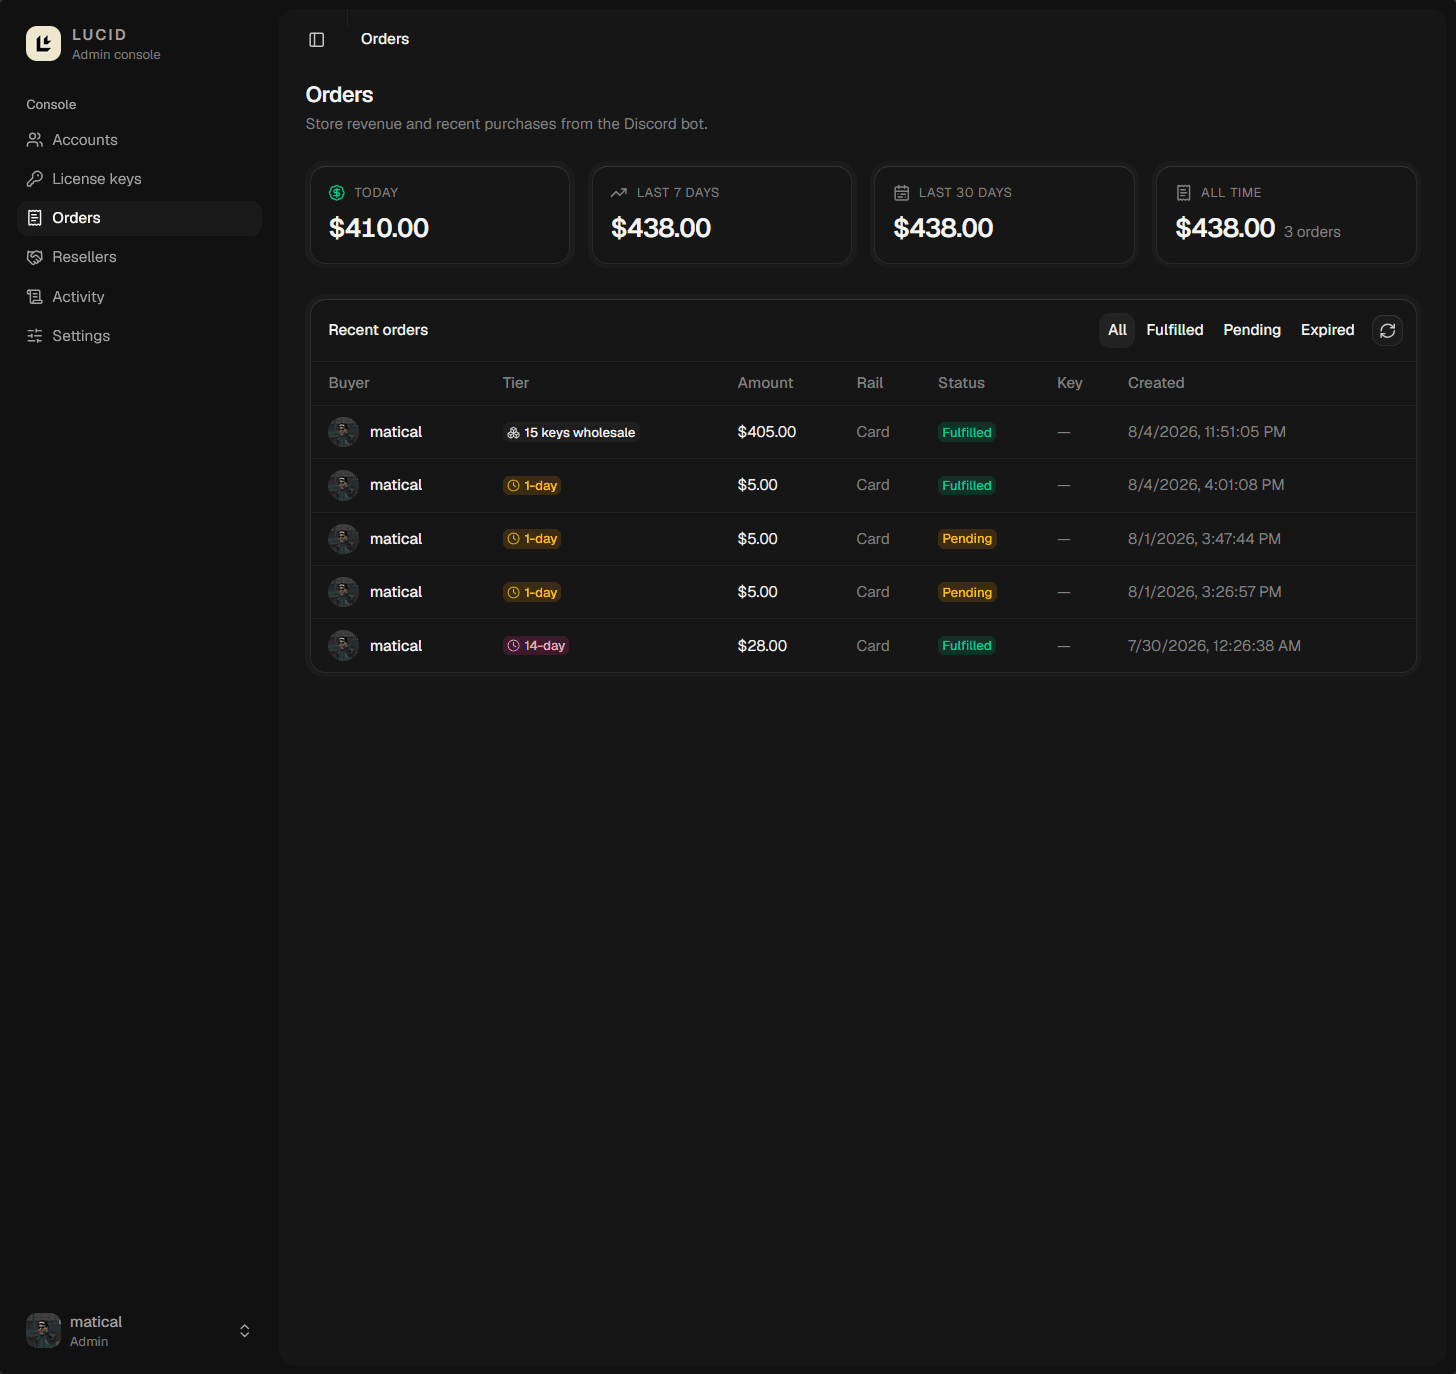Click the 8/4/2026, 4:01:08 PM created date
This screenshot has width=1456, height=1374.
1206,485
